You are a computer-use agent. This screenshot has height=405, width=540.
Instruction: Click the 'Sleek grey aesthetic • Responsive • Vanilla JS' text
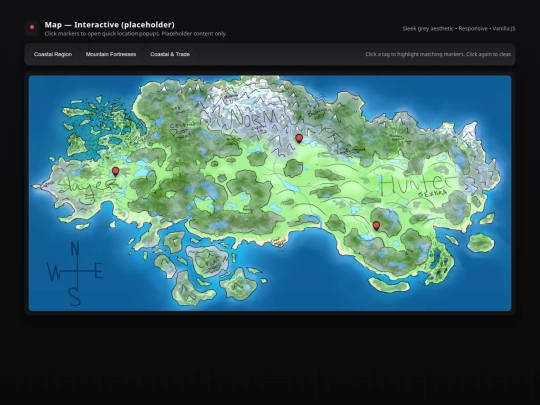coord(459,29)
